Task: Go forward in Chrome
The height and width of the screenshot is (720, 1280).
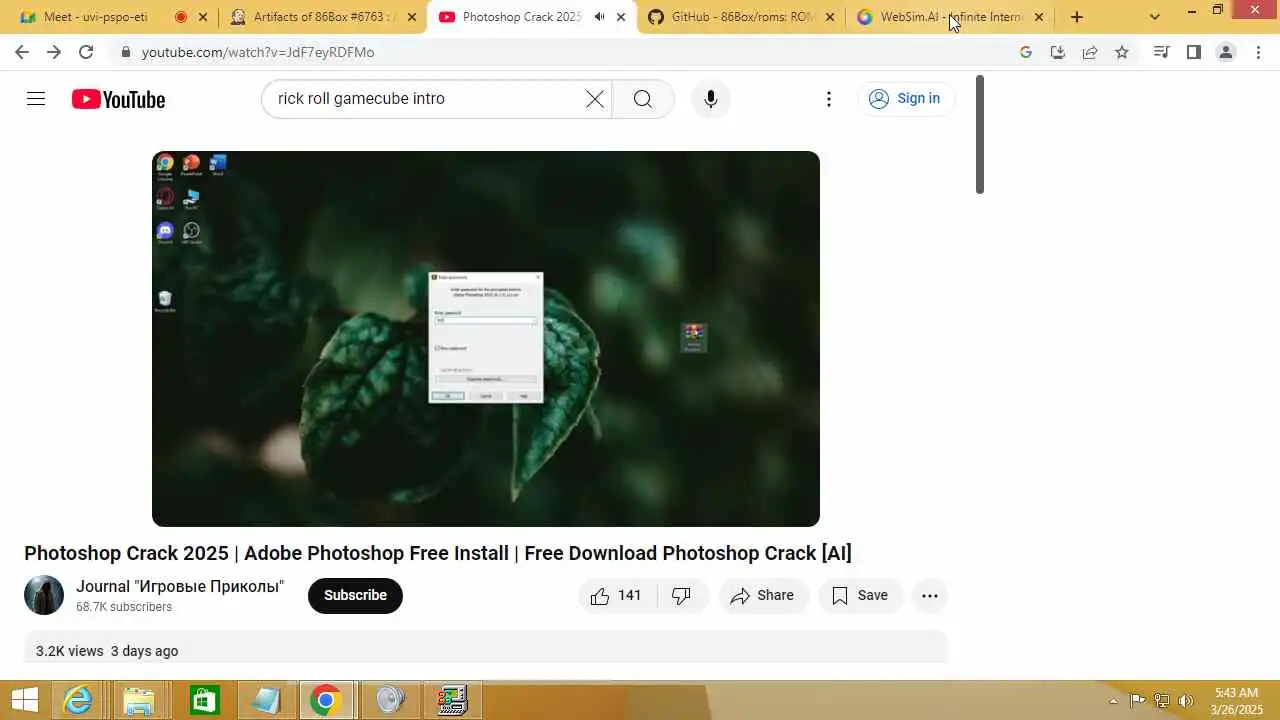Action: tap(54, 52)
